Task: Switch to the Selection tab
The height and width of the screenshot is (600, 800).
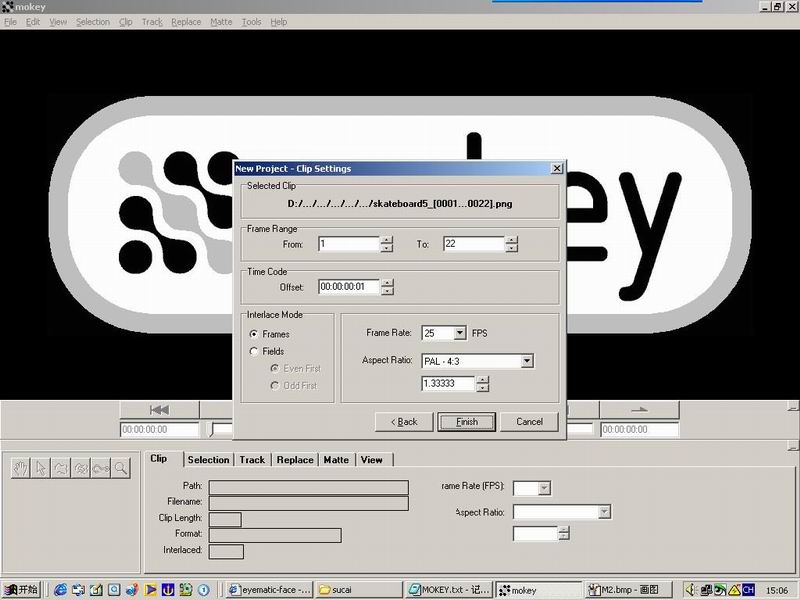Action: [208, 460]
